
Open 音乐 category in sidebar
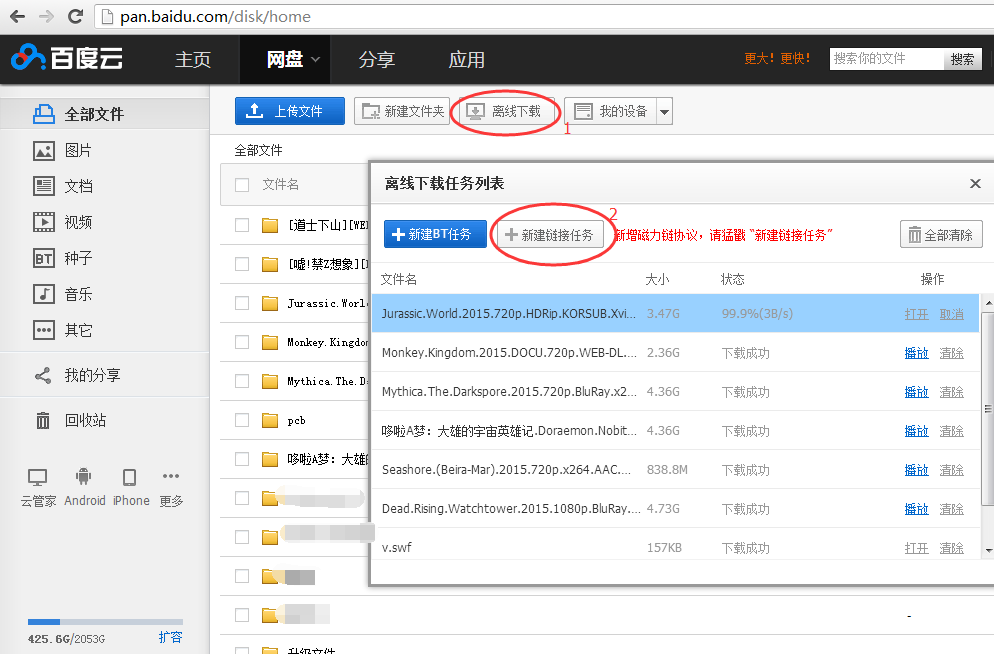62,294
